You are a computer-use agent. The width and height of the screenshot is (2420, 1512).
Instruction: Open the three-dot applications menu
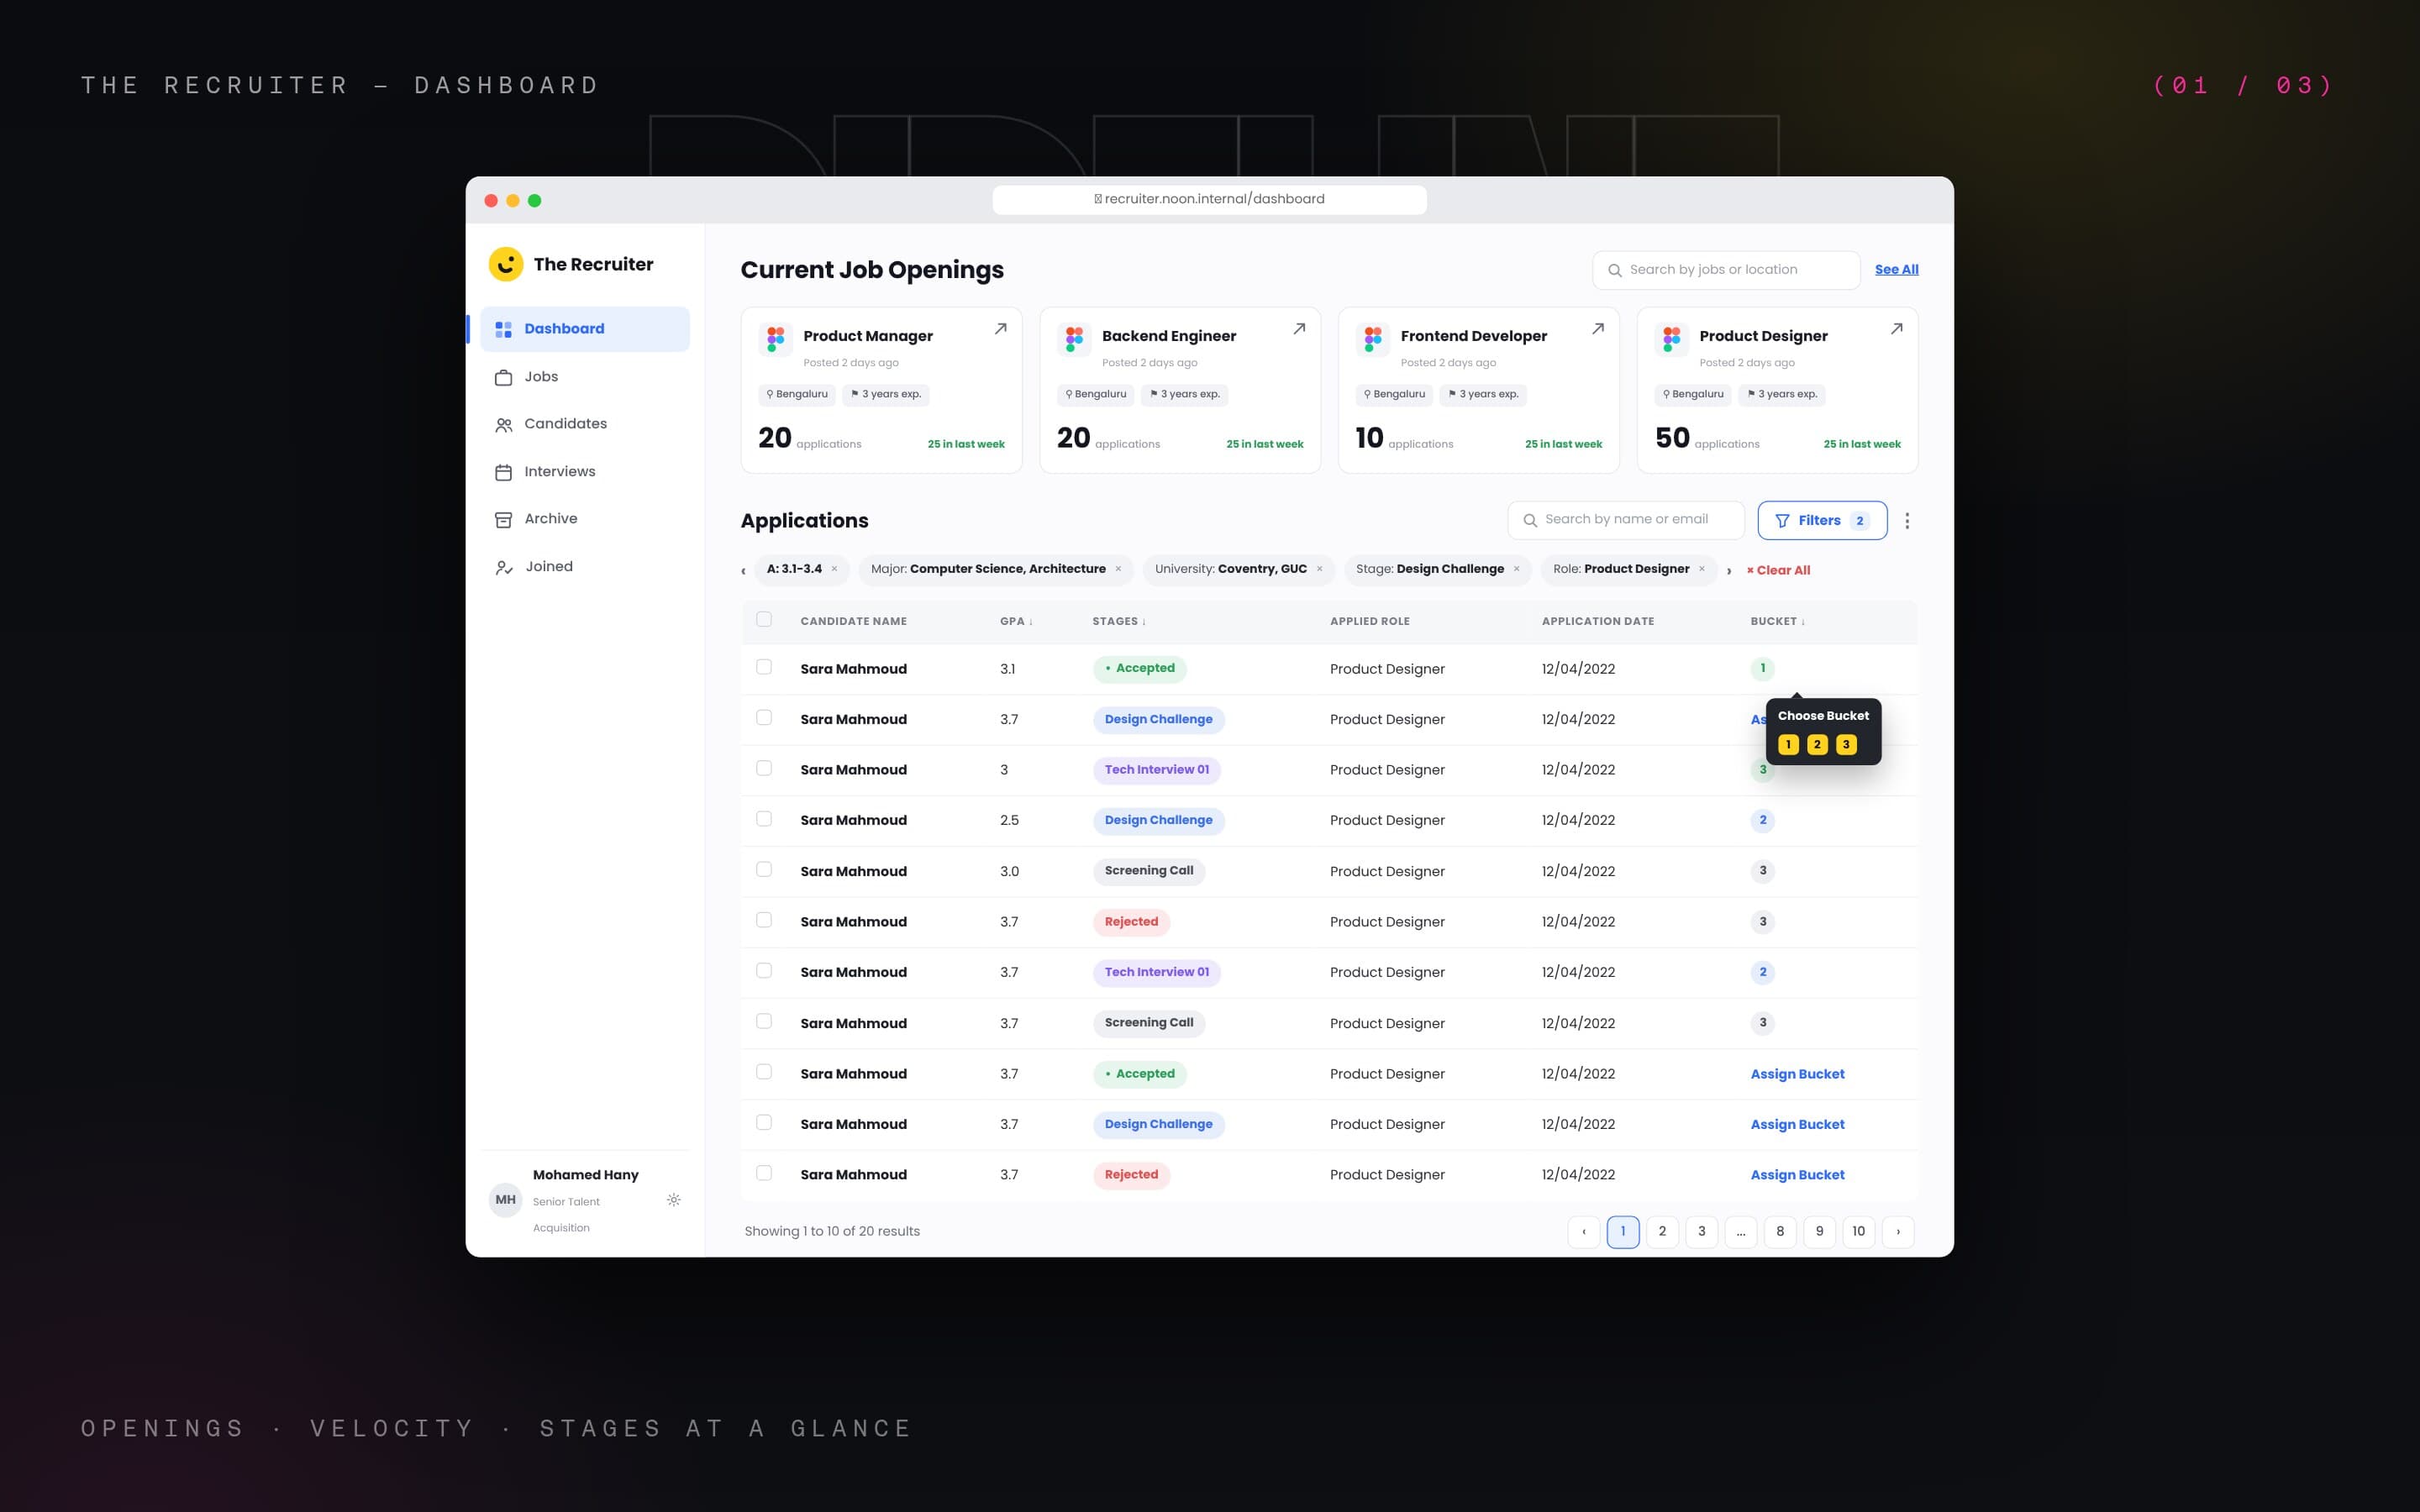(x=1907, y=521)
